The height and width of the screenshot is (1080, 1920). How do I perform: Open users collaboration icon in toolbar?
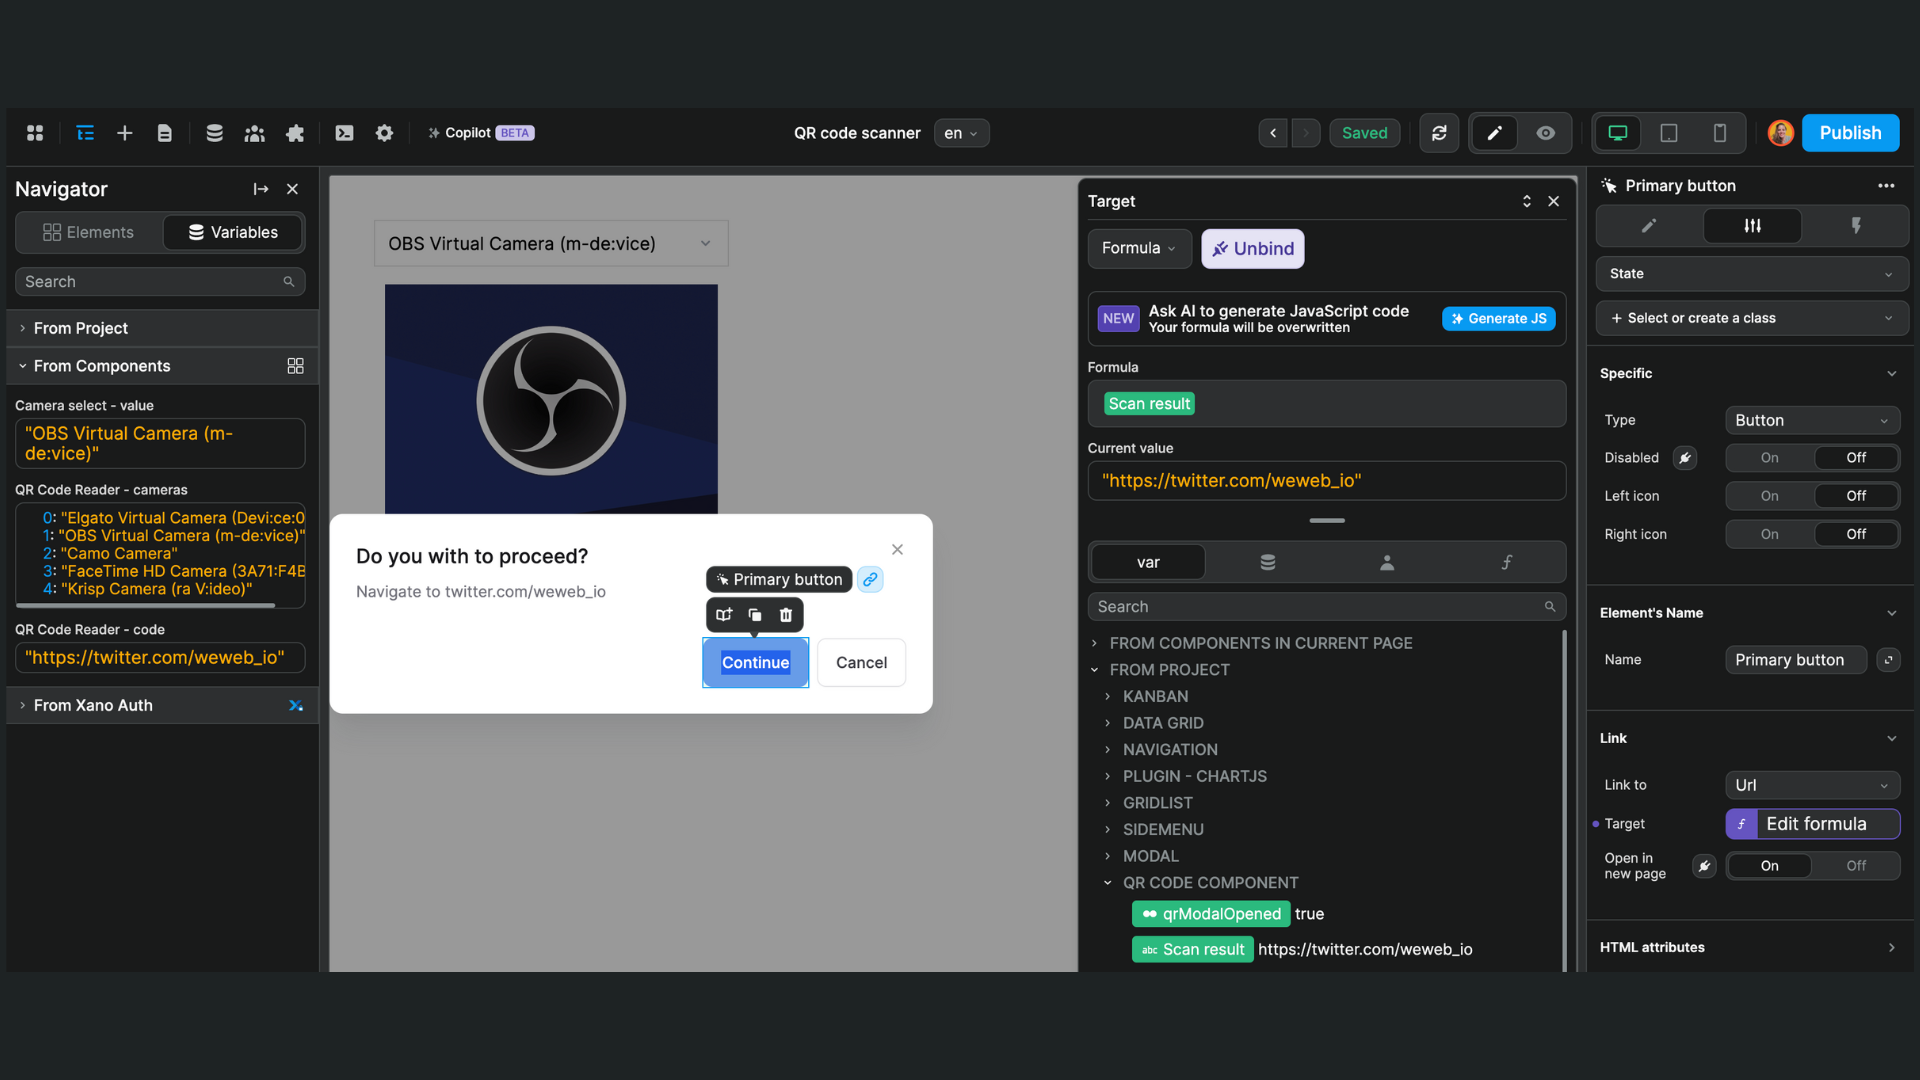click(x=254, y=133)
